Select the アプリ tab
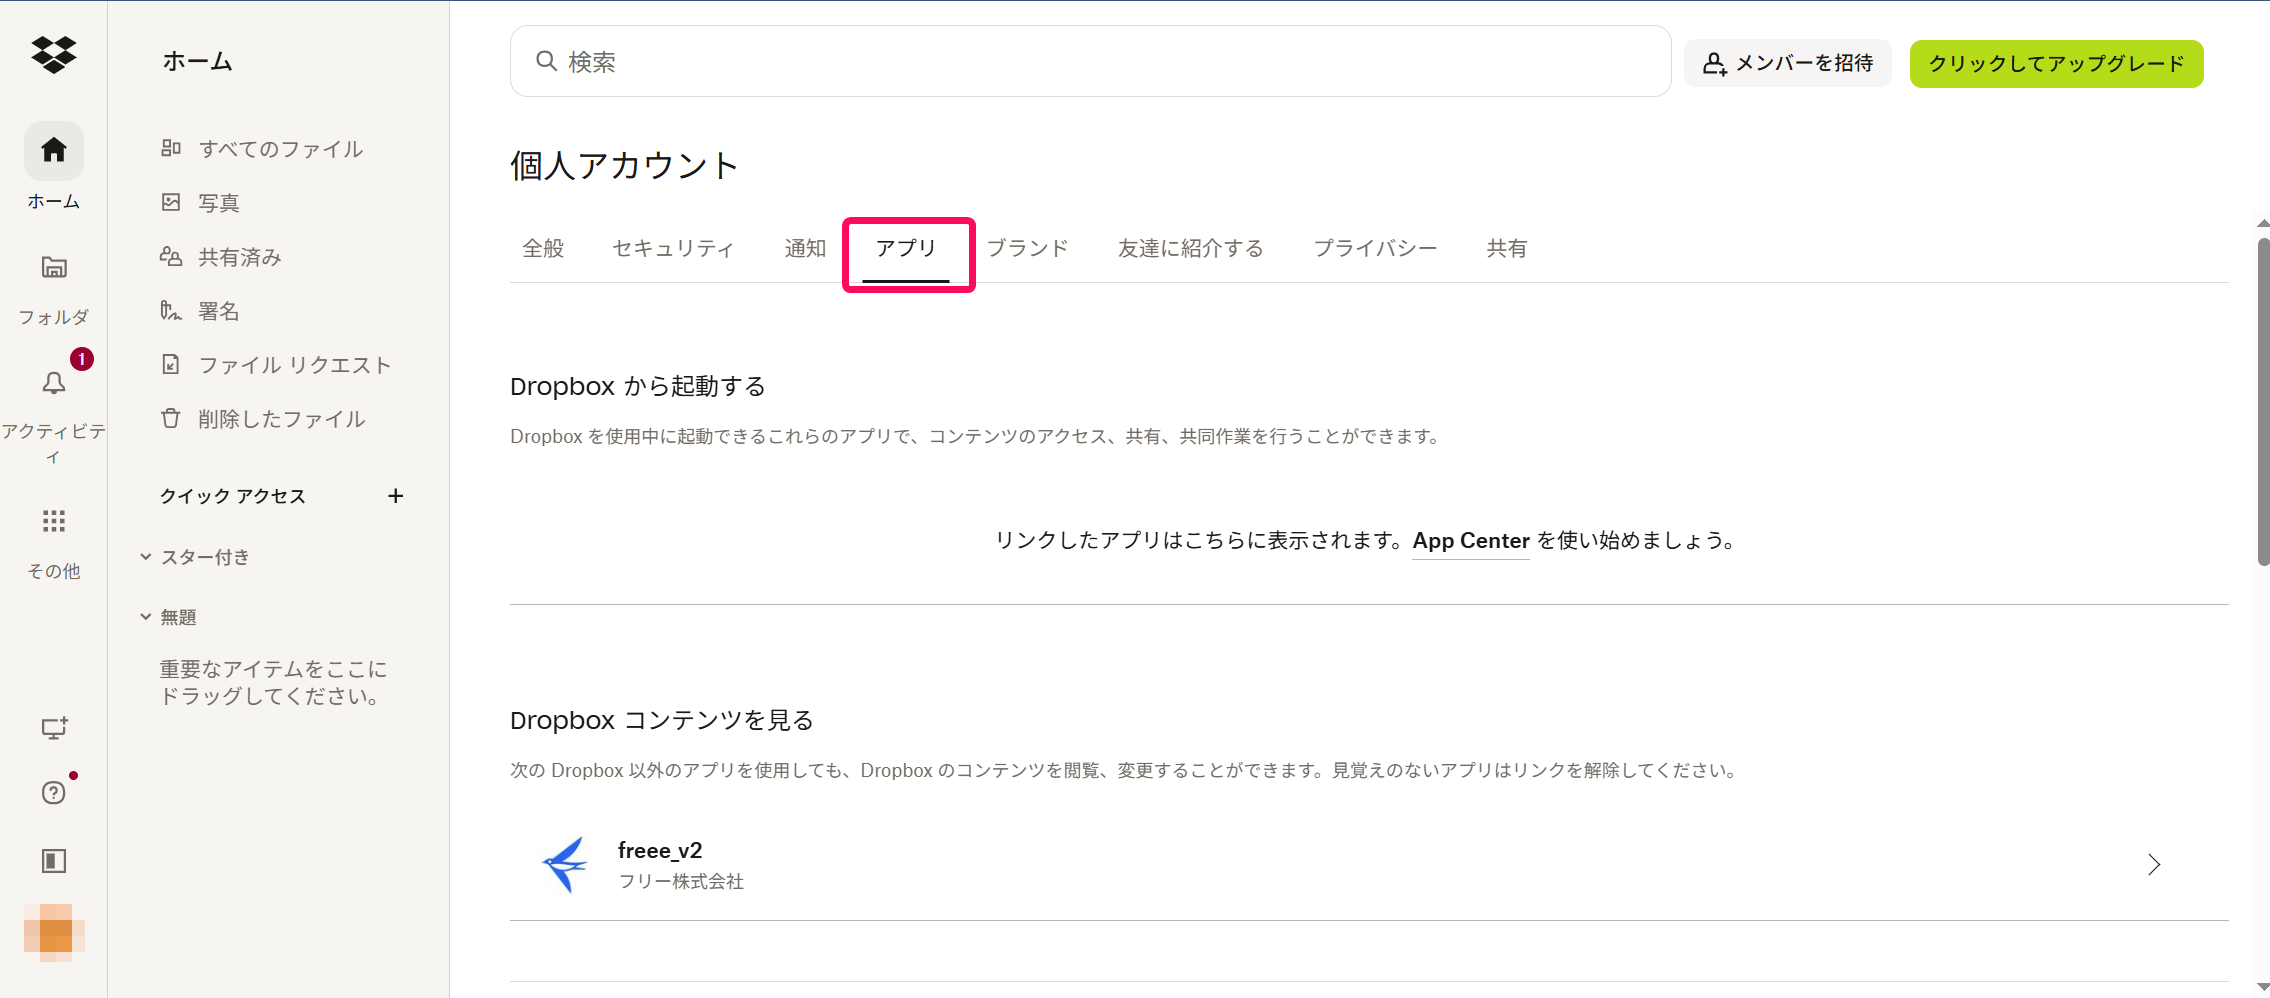This screenshot has height=998, width=2270. 906,248
